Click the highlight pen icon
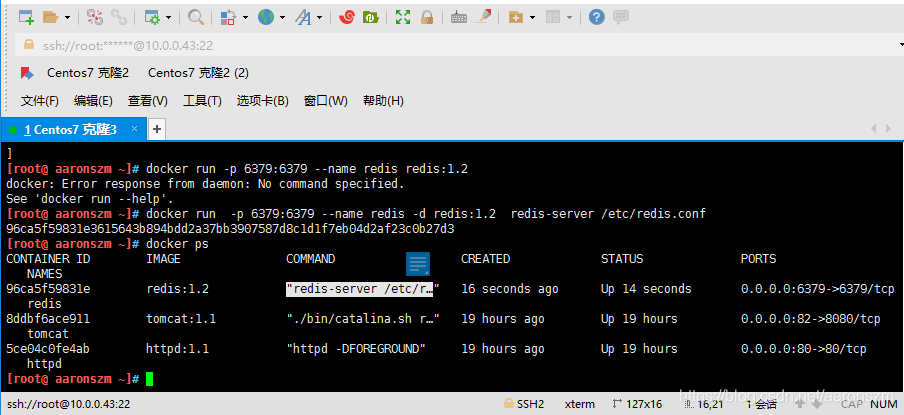Screen dimensions: 904x415 click(483, 17)
